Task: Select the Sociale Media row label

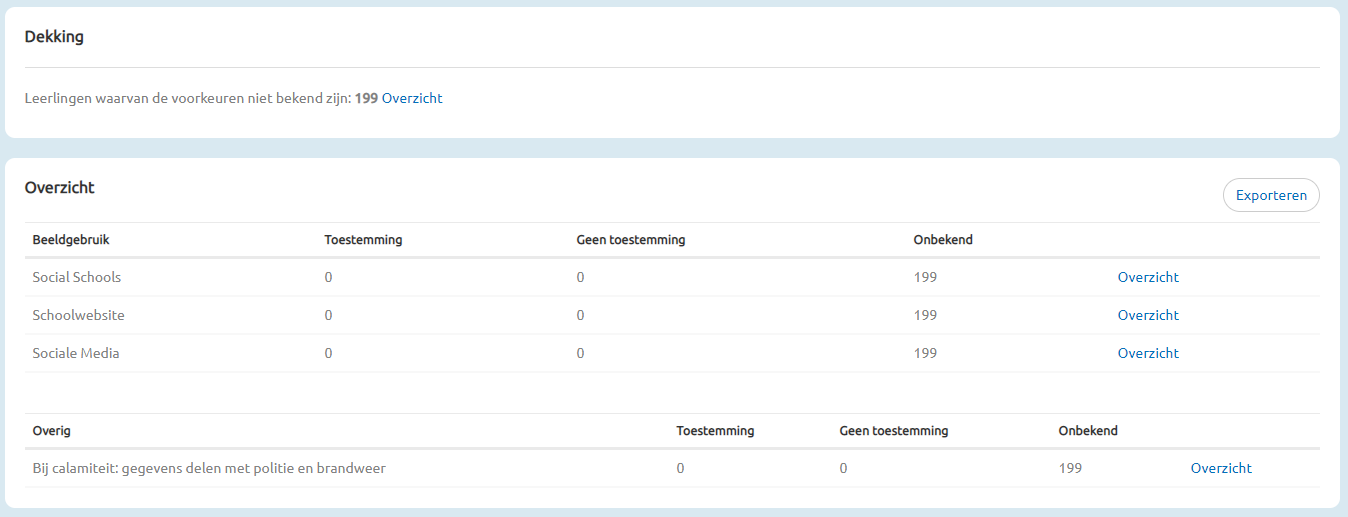Action: click(76, 353)
